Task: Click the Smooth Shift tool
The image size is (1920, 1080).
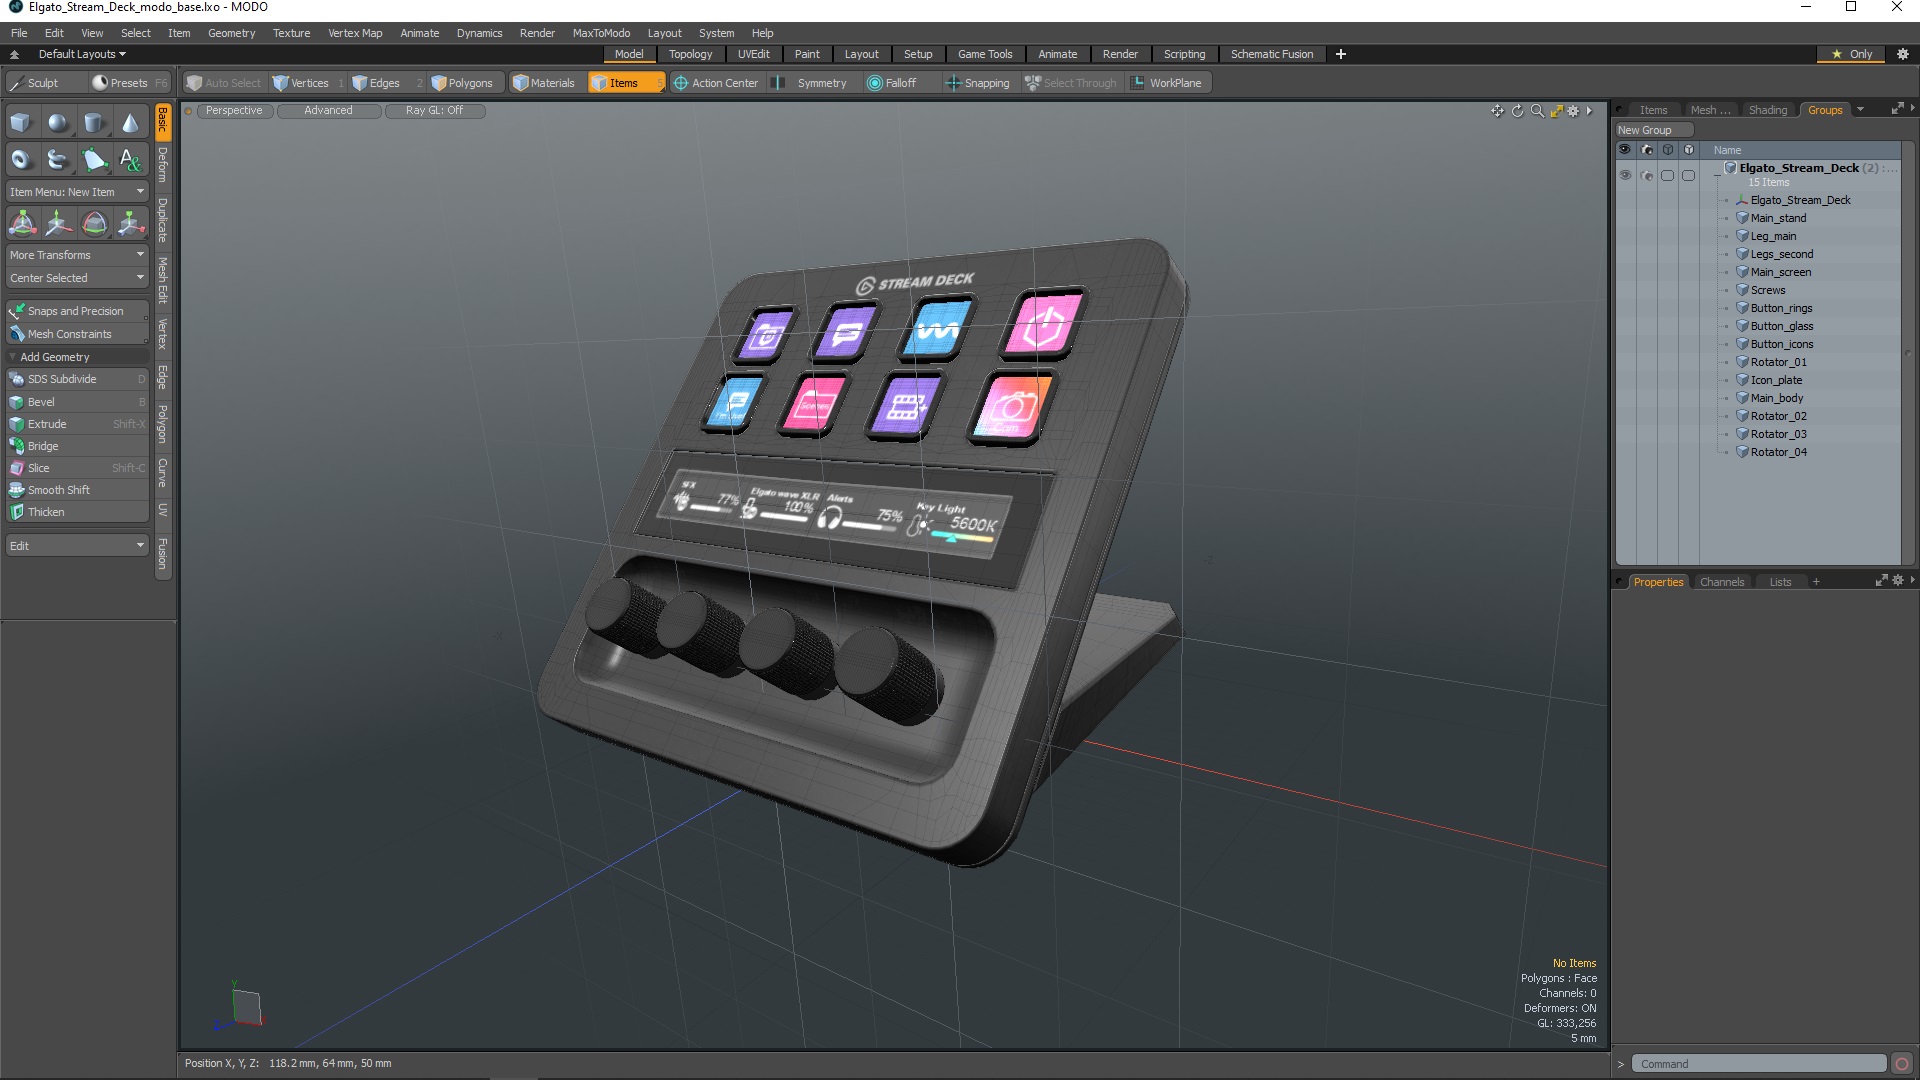Action: tap(77, 490)
